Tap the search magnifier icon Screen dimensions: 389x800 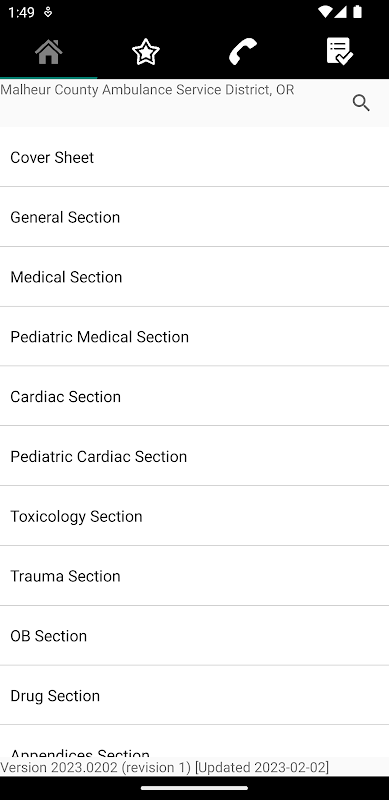361,103
